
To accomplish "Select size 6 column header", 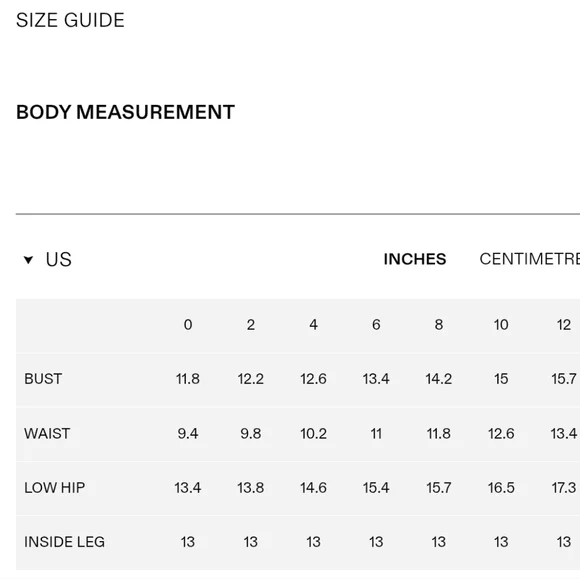I will point(376,325).
